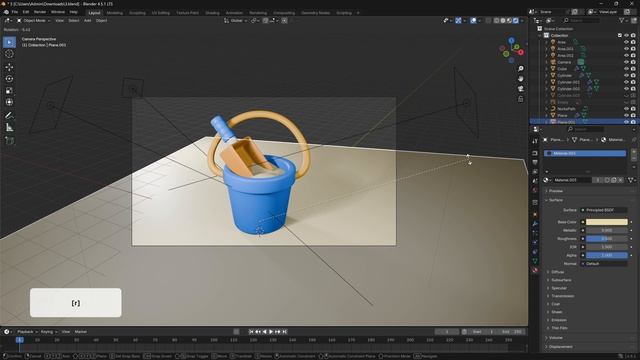Viewport: 640px width, 360px height.
Task: Open the Render properties tab icon
Action: point(535,153)
